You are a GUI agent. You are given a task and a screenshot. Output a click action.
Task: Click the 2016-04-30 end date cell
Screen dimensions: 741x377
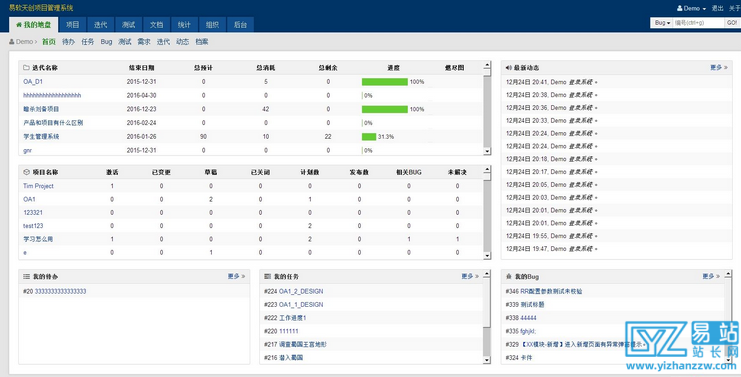point(141,95)
